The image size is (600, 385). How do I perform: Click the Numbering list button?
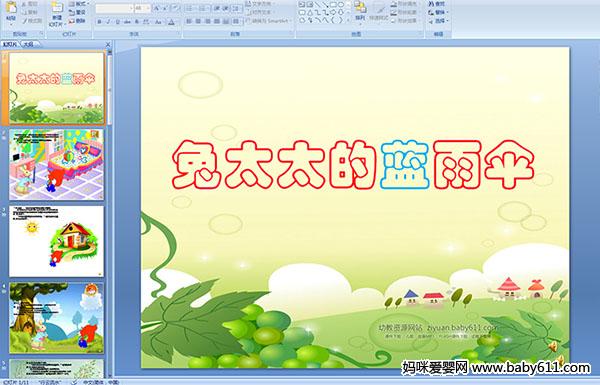click(x=203, y=8)
